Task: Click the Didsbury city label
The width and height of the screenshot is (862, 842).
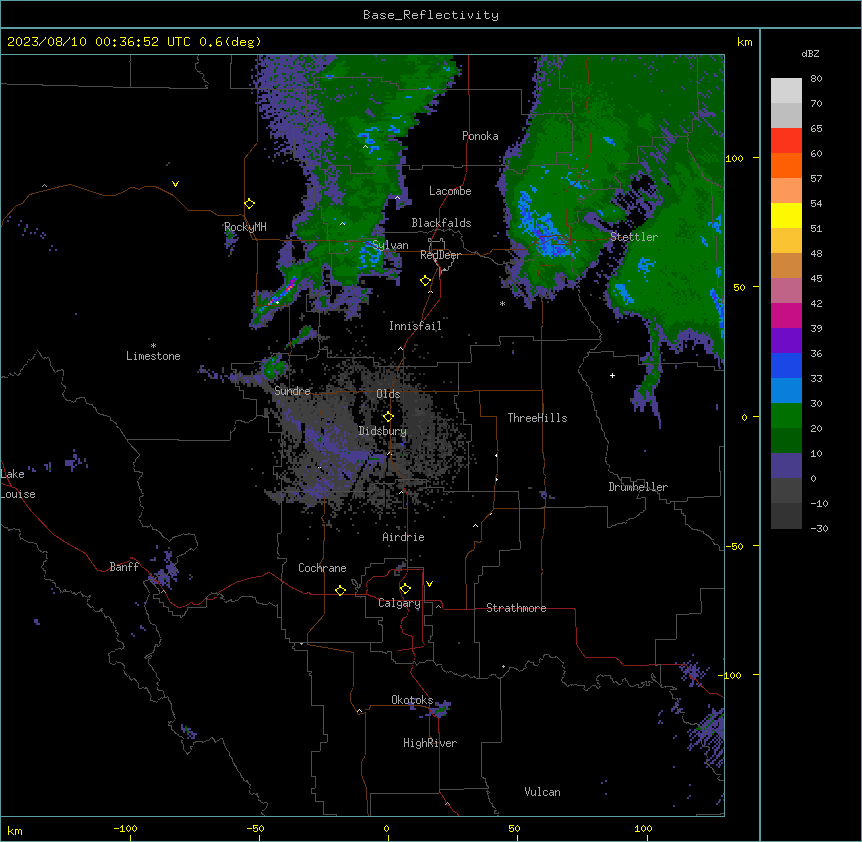Action: (383, 431)
